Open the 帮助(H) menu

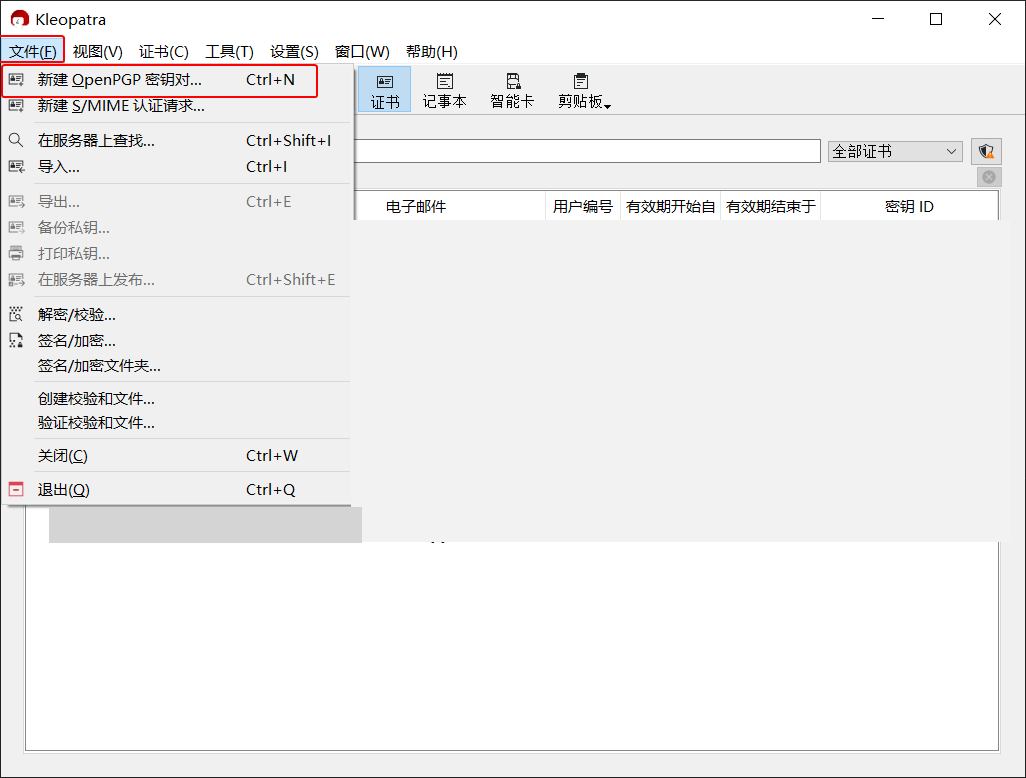pyautogui.click(x=431, y=51)
